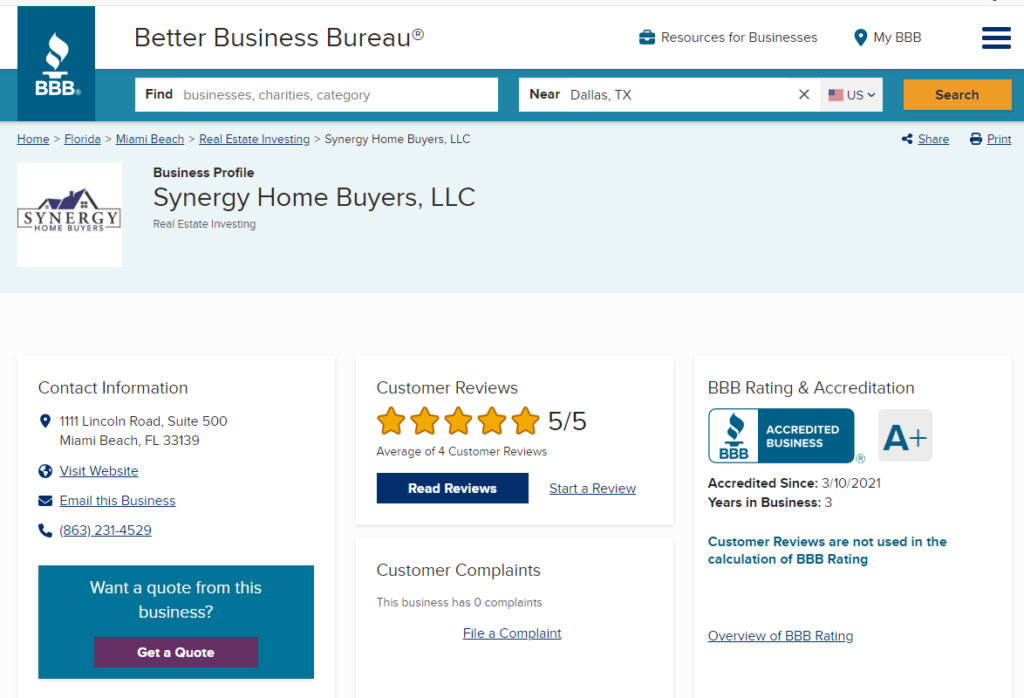Focus the Find businesses search field
1024x698 pixels.
[317, 95]
